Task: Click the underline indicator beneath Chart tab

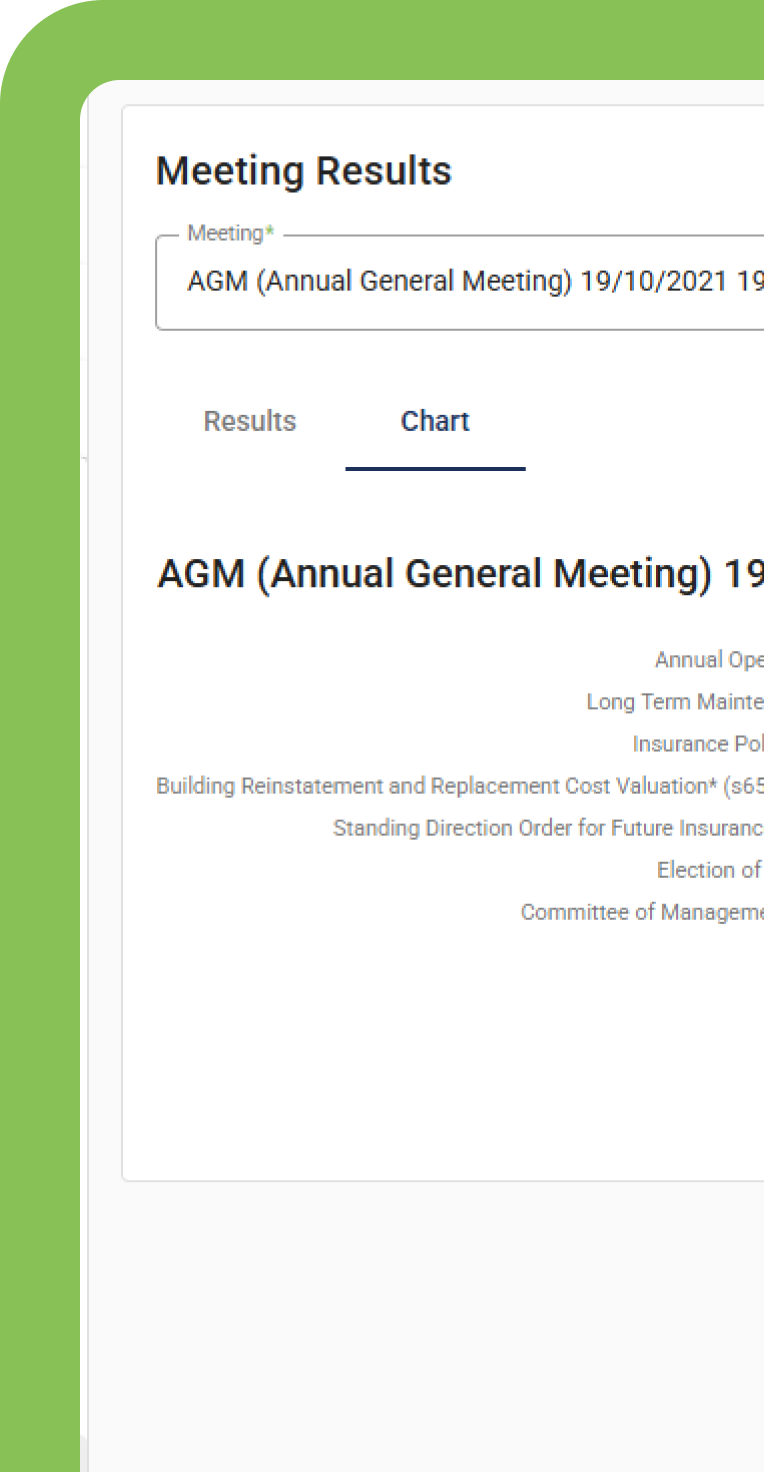Action: [435, 468]
